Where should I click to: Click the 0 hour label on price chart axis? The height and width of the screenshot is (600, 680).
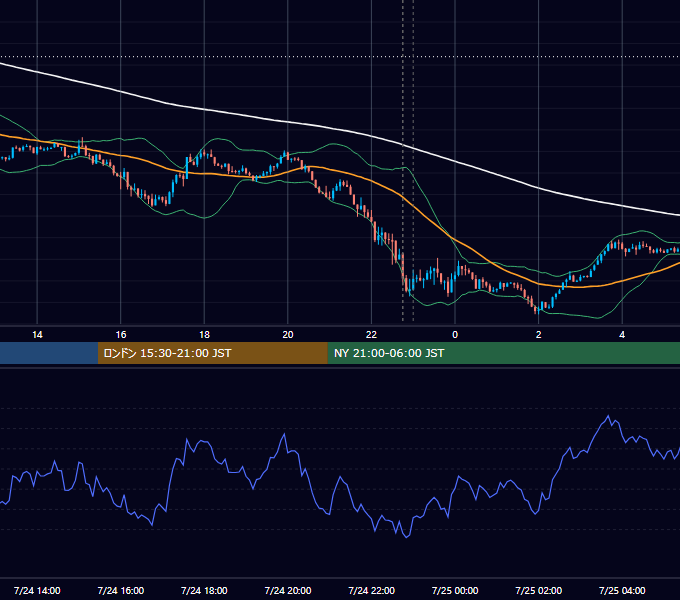tap(455, 335)
